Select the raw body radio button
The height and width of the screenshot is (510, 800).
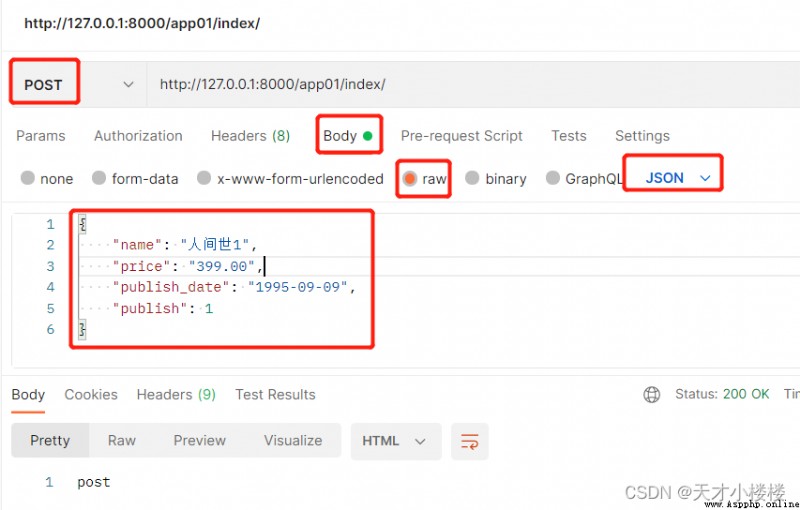pyautogui.click(x=410, y=178)
